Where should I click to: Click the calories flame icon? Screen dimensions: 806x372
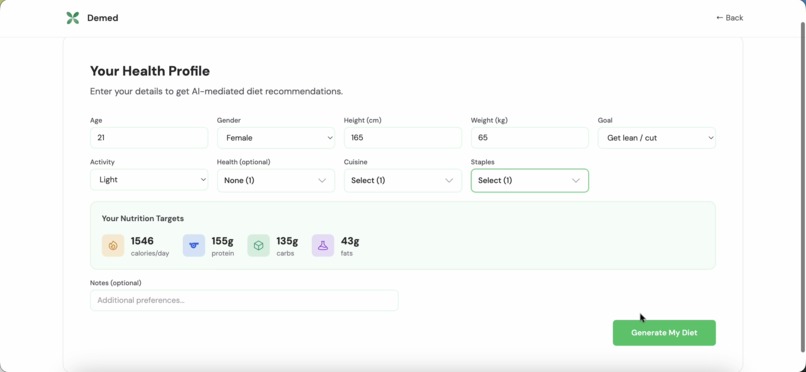[113, 246]
